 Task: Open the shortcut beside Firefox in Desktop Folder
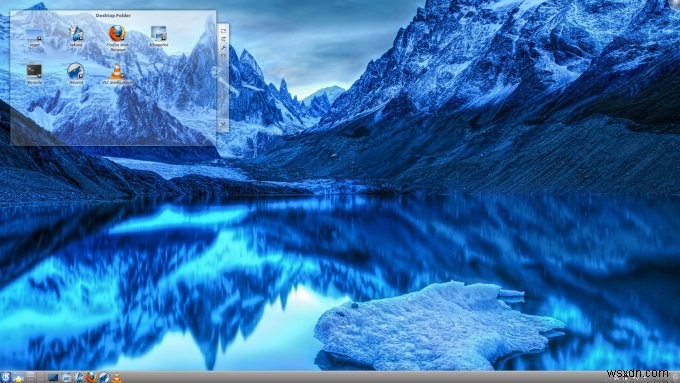76,35
